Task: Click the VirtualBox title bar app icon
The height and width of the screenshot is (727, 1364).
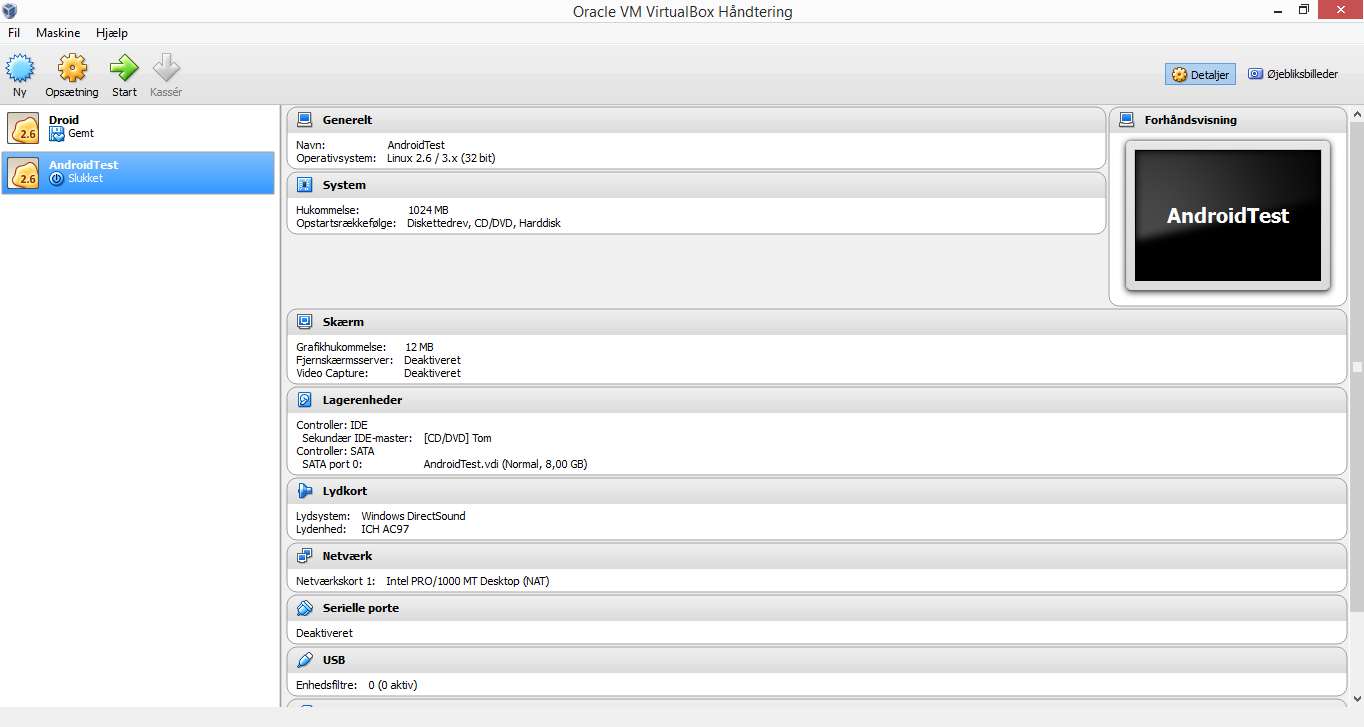Action: [10, 11]
